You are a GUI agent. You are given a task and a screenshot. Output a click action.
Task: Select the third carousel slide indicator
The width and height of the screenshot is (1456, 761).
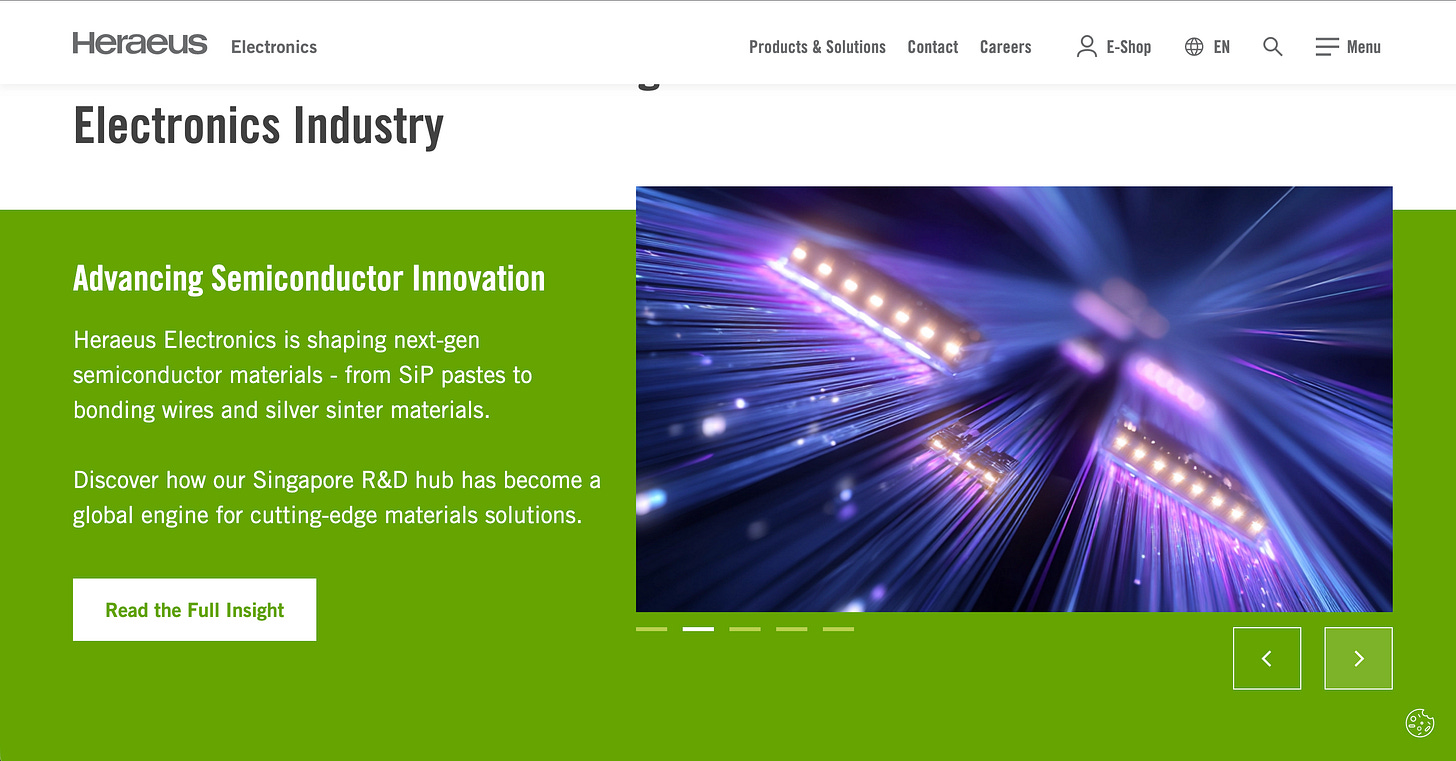tap(745, 629)
